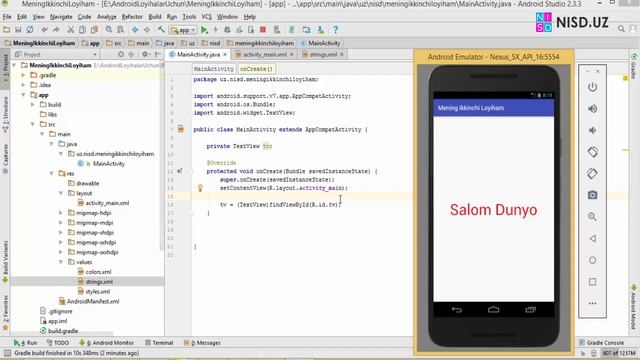Open the app run configuration dropdown
The width and height of the screenshot is (640, 360).
183,30
